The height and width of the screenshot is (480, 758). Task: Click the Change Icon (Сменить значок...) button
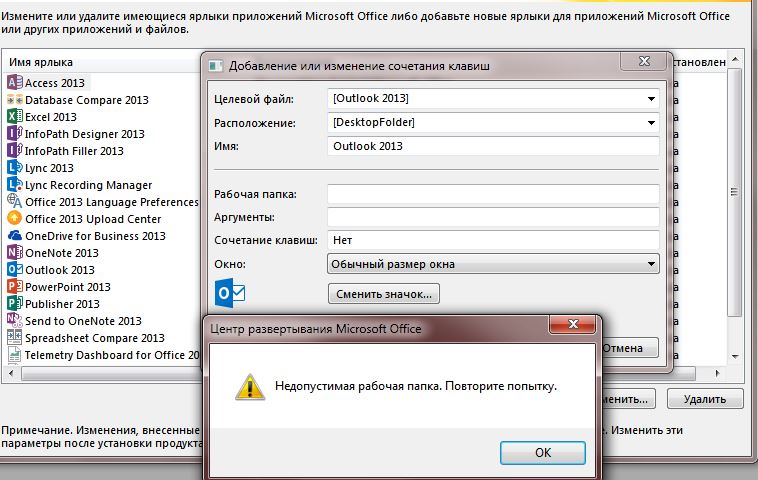pos(384,294)
